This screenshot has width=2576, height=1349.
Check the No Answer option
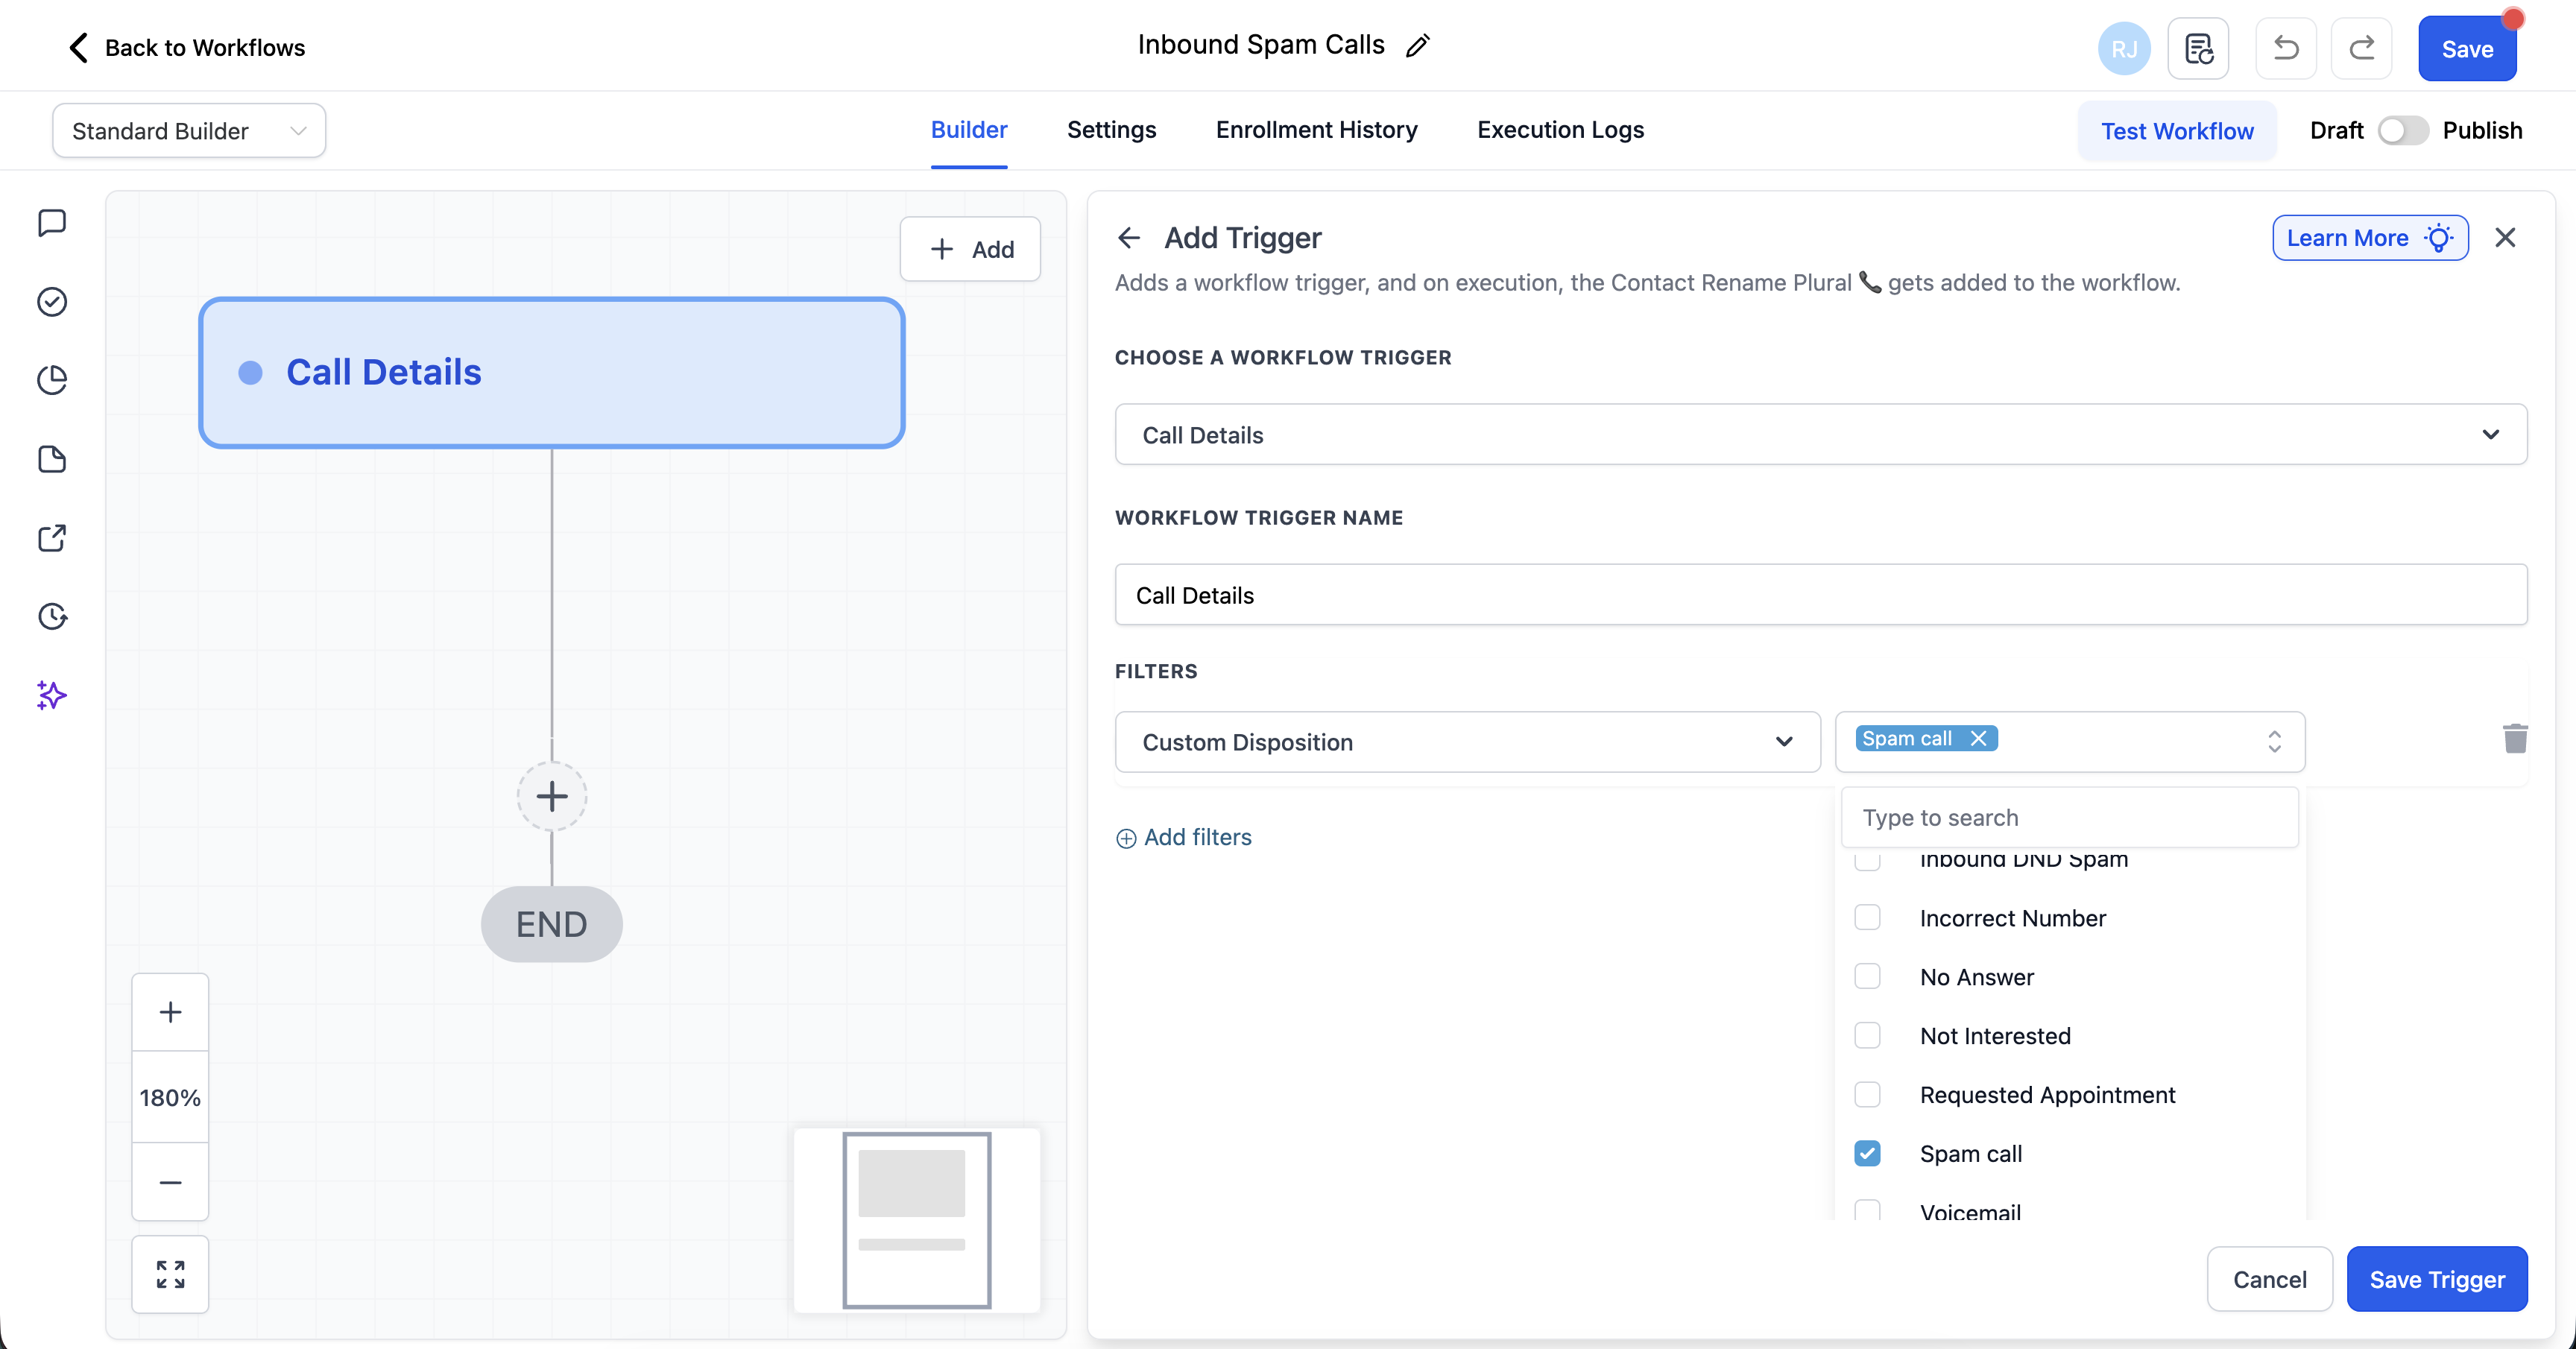[x=1867, y=976]
